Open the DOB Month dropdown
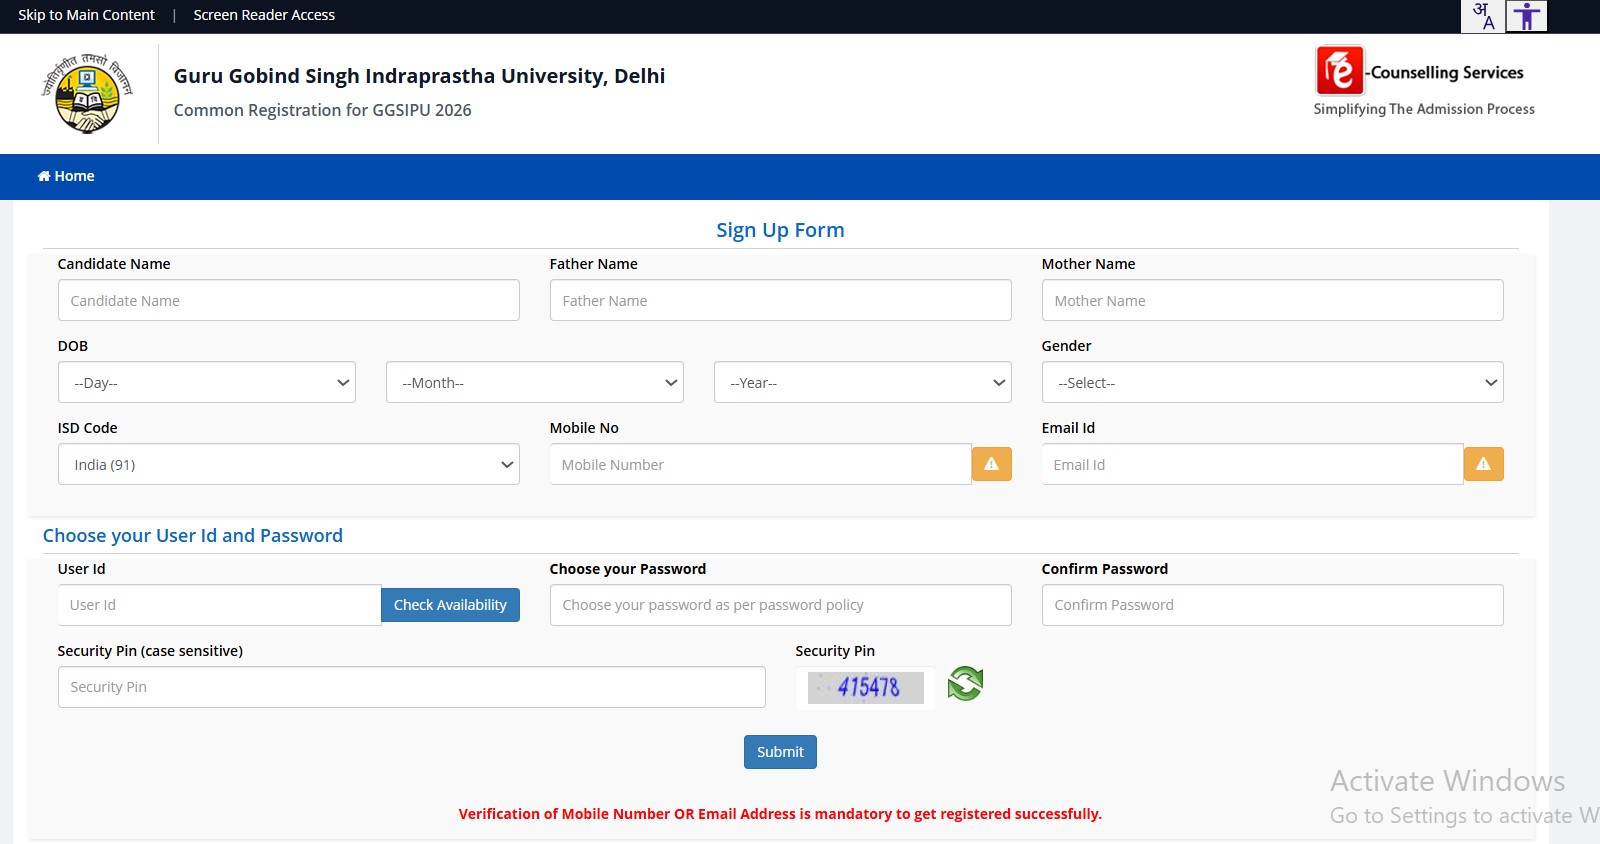1600x844 pixels. (535, 382)
